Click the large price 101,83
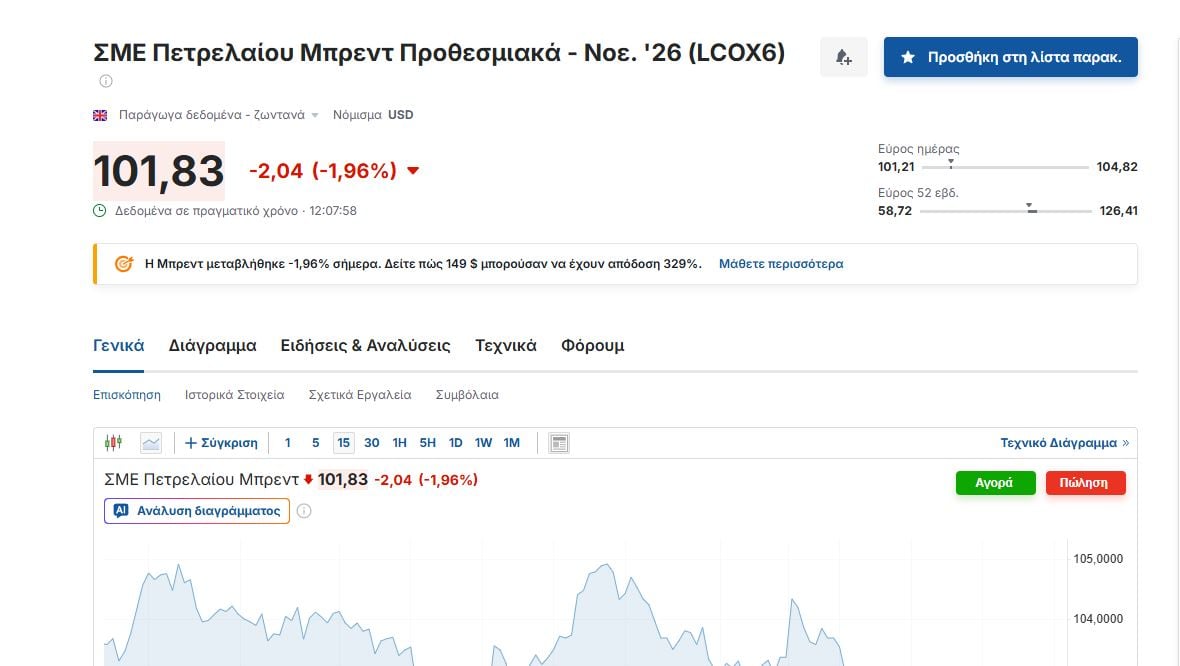Screen dimensions: 1180x666 click(x=159, y=171)
